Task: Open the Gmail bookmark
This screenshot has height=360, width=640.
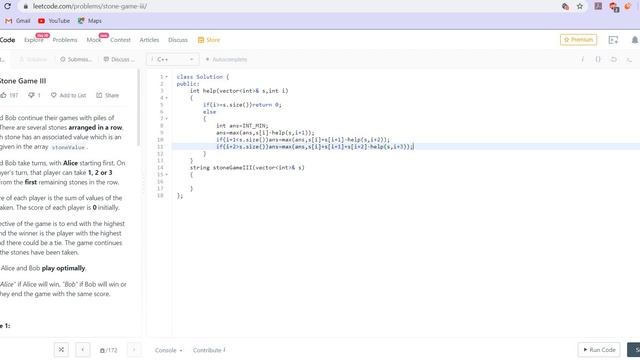Action: point(18,20)
